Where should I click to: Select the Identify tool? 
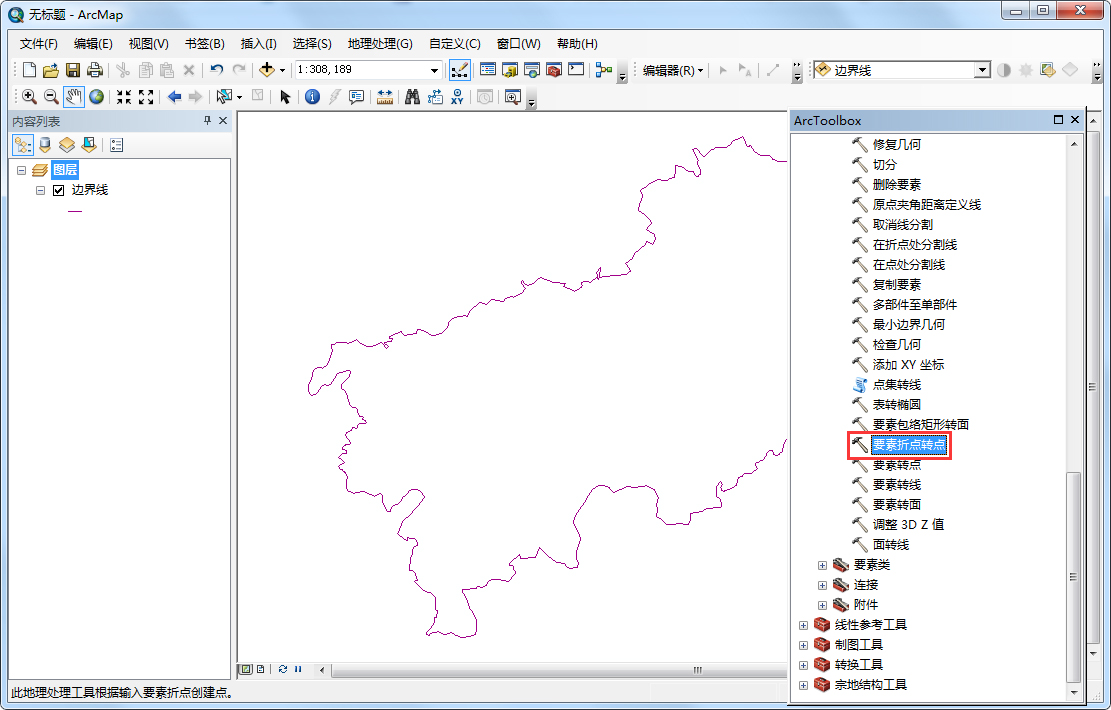[314, 96]
